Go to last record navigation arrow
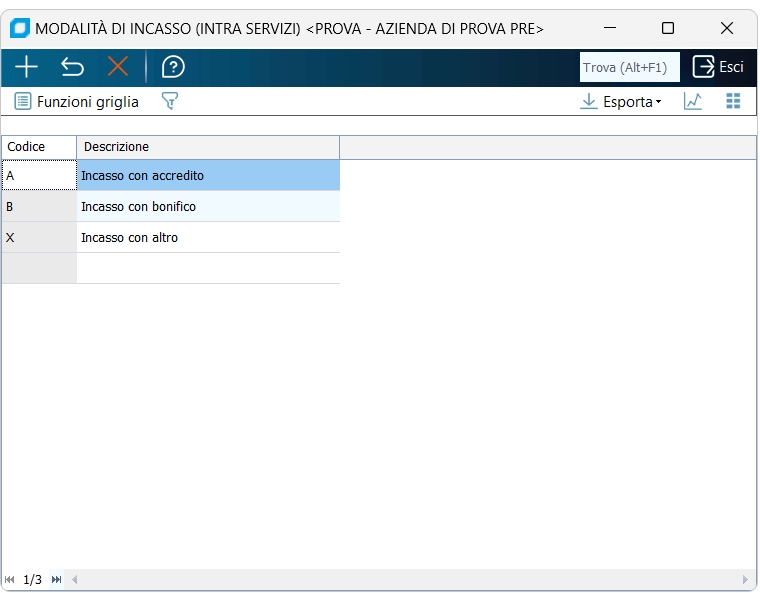The height and width of the screenshot is (593, 760). (56, 579)
